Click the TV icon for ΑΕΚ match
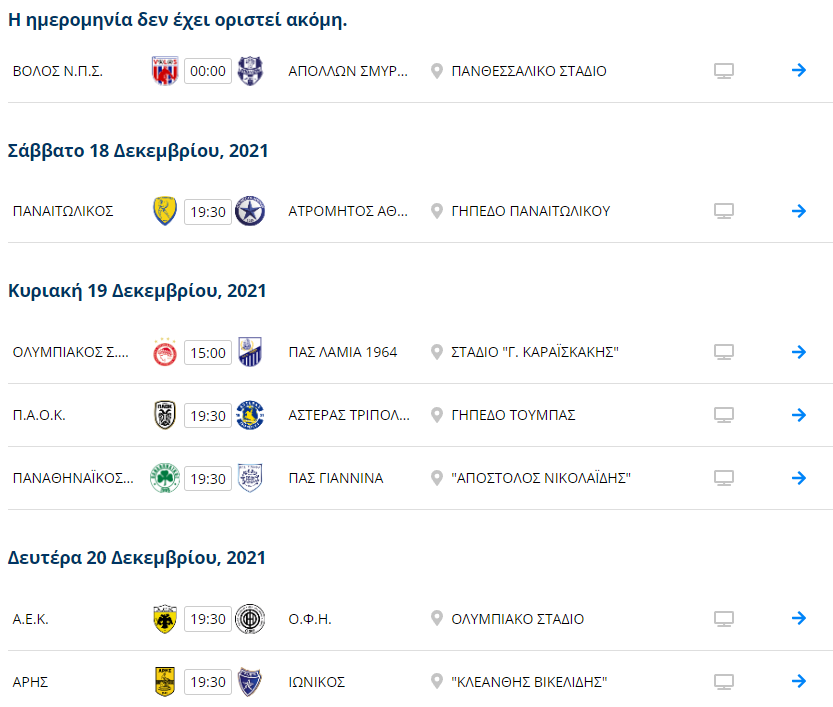Viewport: 833px width, 707px height. [x=724, y=619]
